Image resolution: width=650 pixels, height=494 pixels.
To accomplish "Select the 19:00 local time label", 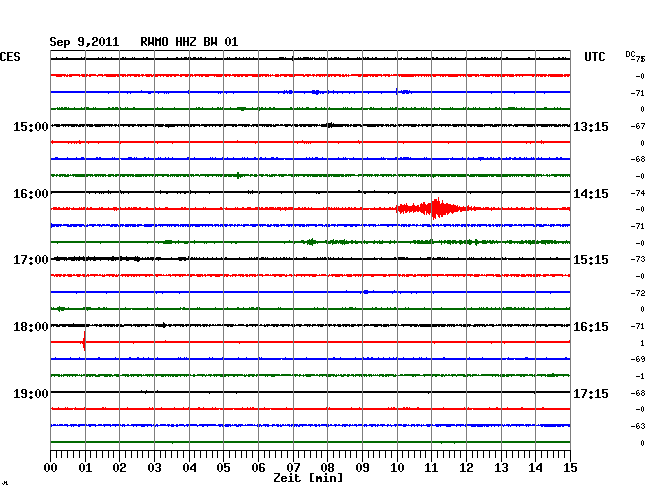I will tap(31, 393).
